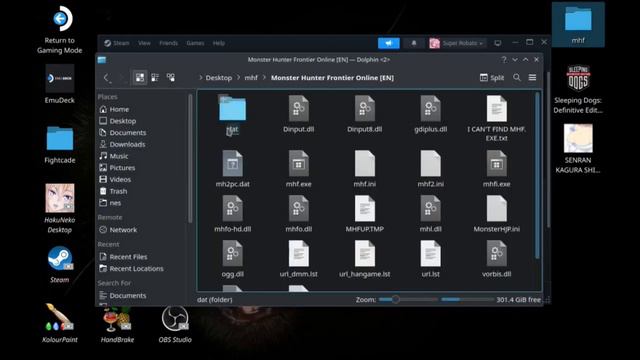The height and width of the screenshot is (360, 640).
Task: Select the mhfi.exe executable icon
Action: click(x=496, y=163)
